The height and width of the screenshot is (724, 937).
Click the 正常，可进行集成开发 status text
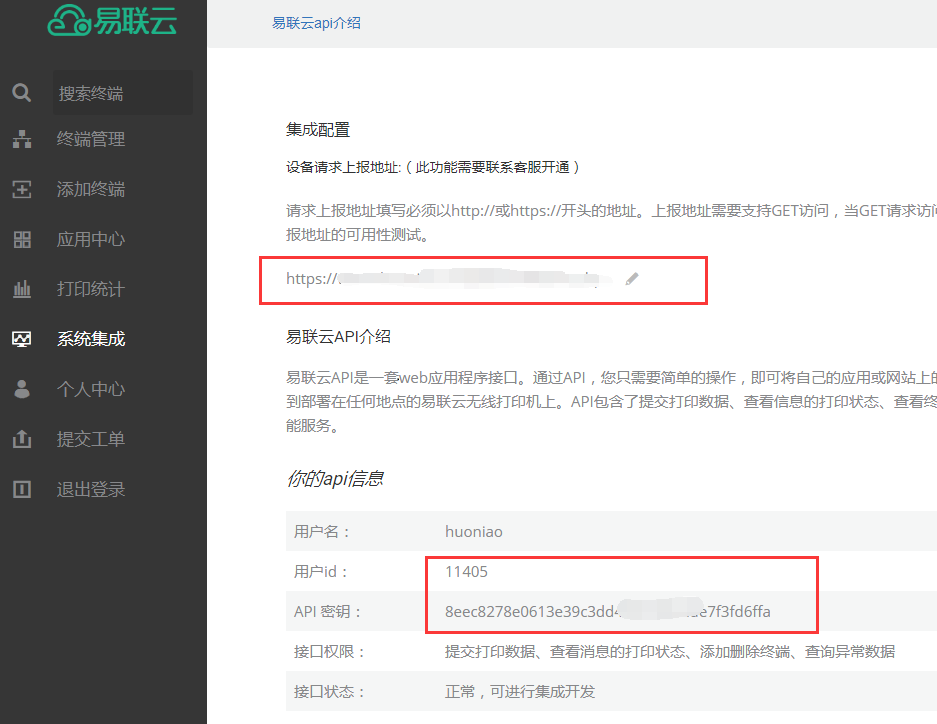520,691
